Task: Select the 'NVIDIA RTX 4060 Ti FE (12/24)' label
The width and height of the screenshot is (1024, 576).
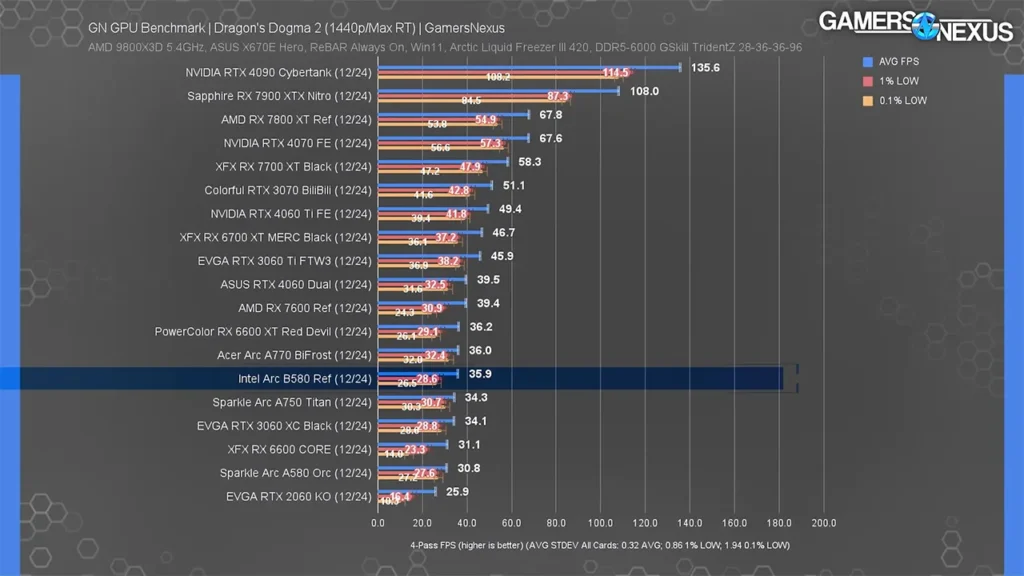Action: [291, 214]
